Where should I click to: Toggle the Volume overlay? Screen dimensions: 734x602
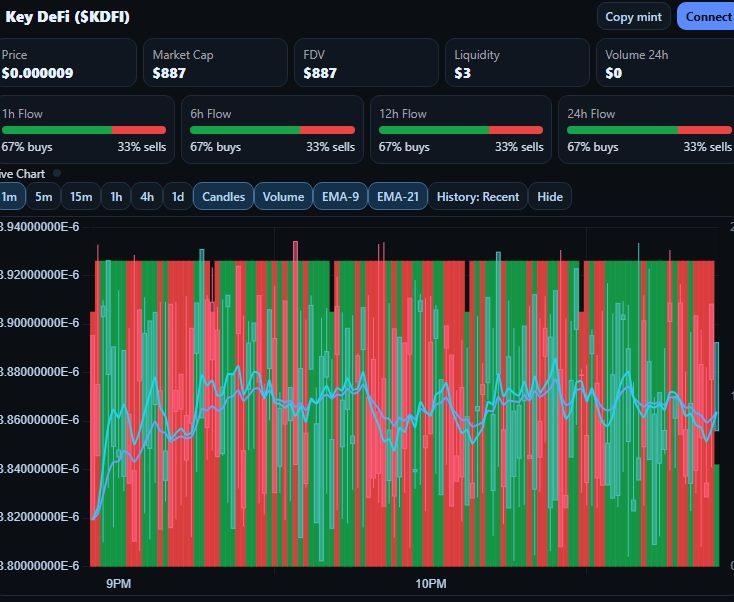click(x=283, y=197)
